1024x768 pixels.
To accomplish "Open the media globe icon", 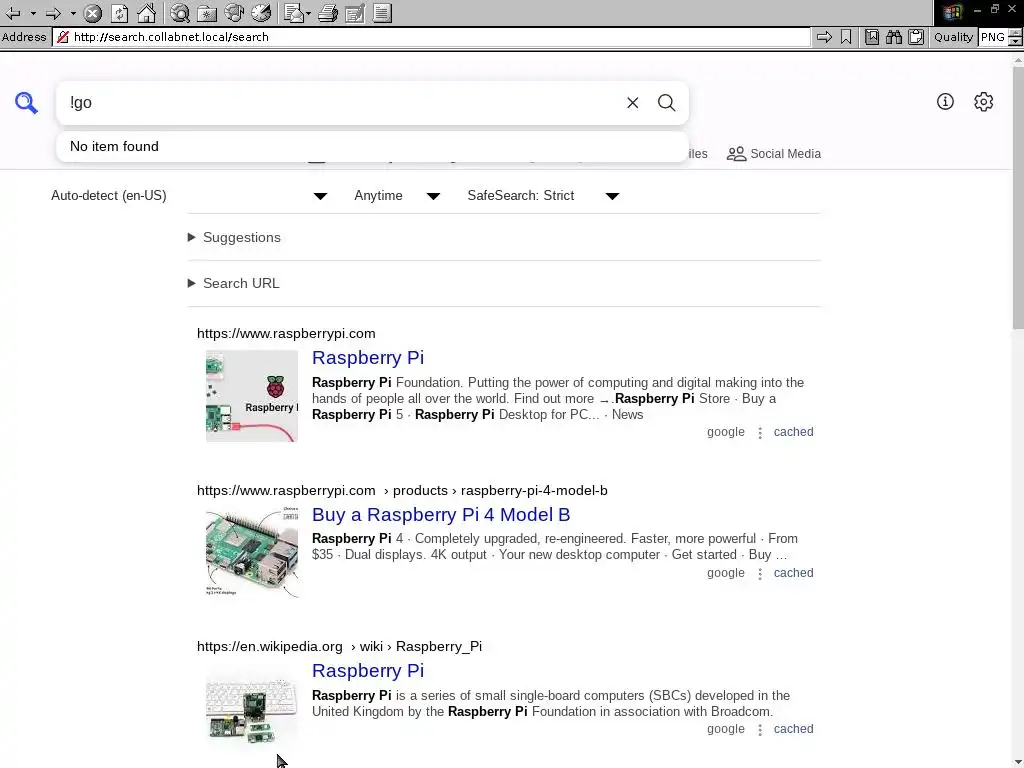I will pos(234,13).
